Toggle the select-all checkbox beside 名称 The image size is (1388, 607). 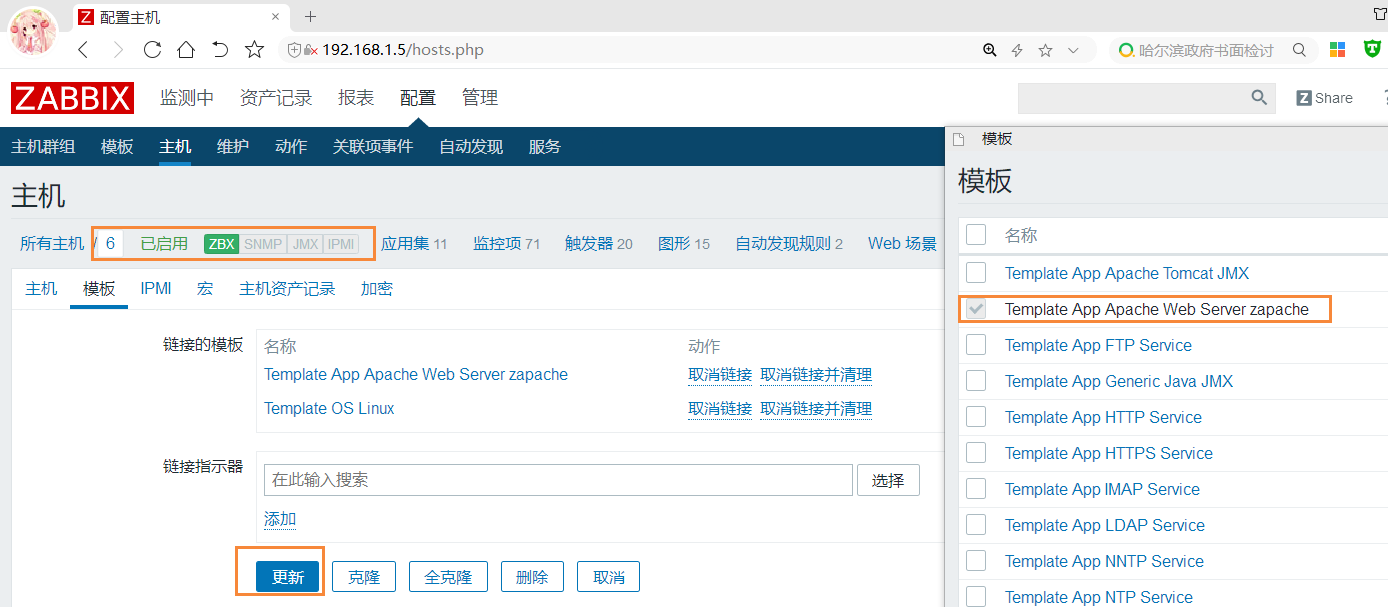(x=976, y=235)
